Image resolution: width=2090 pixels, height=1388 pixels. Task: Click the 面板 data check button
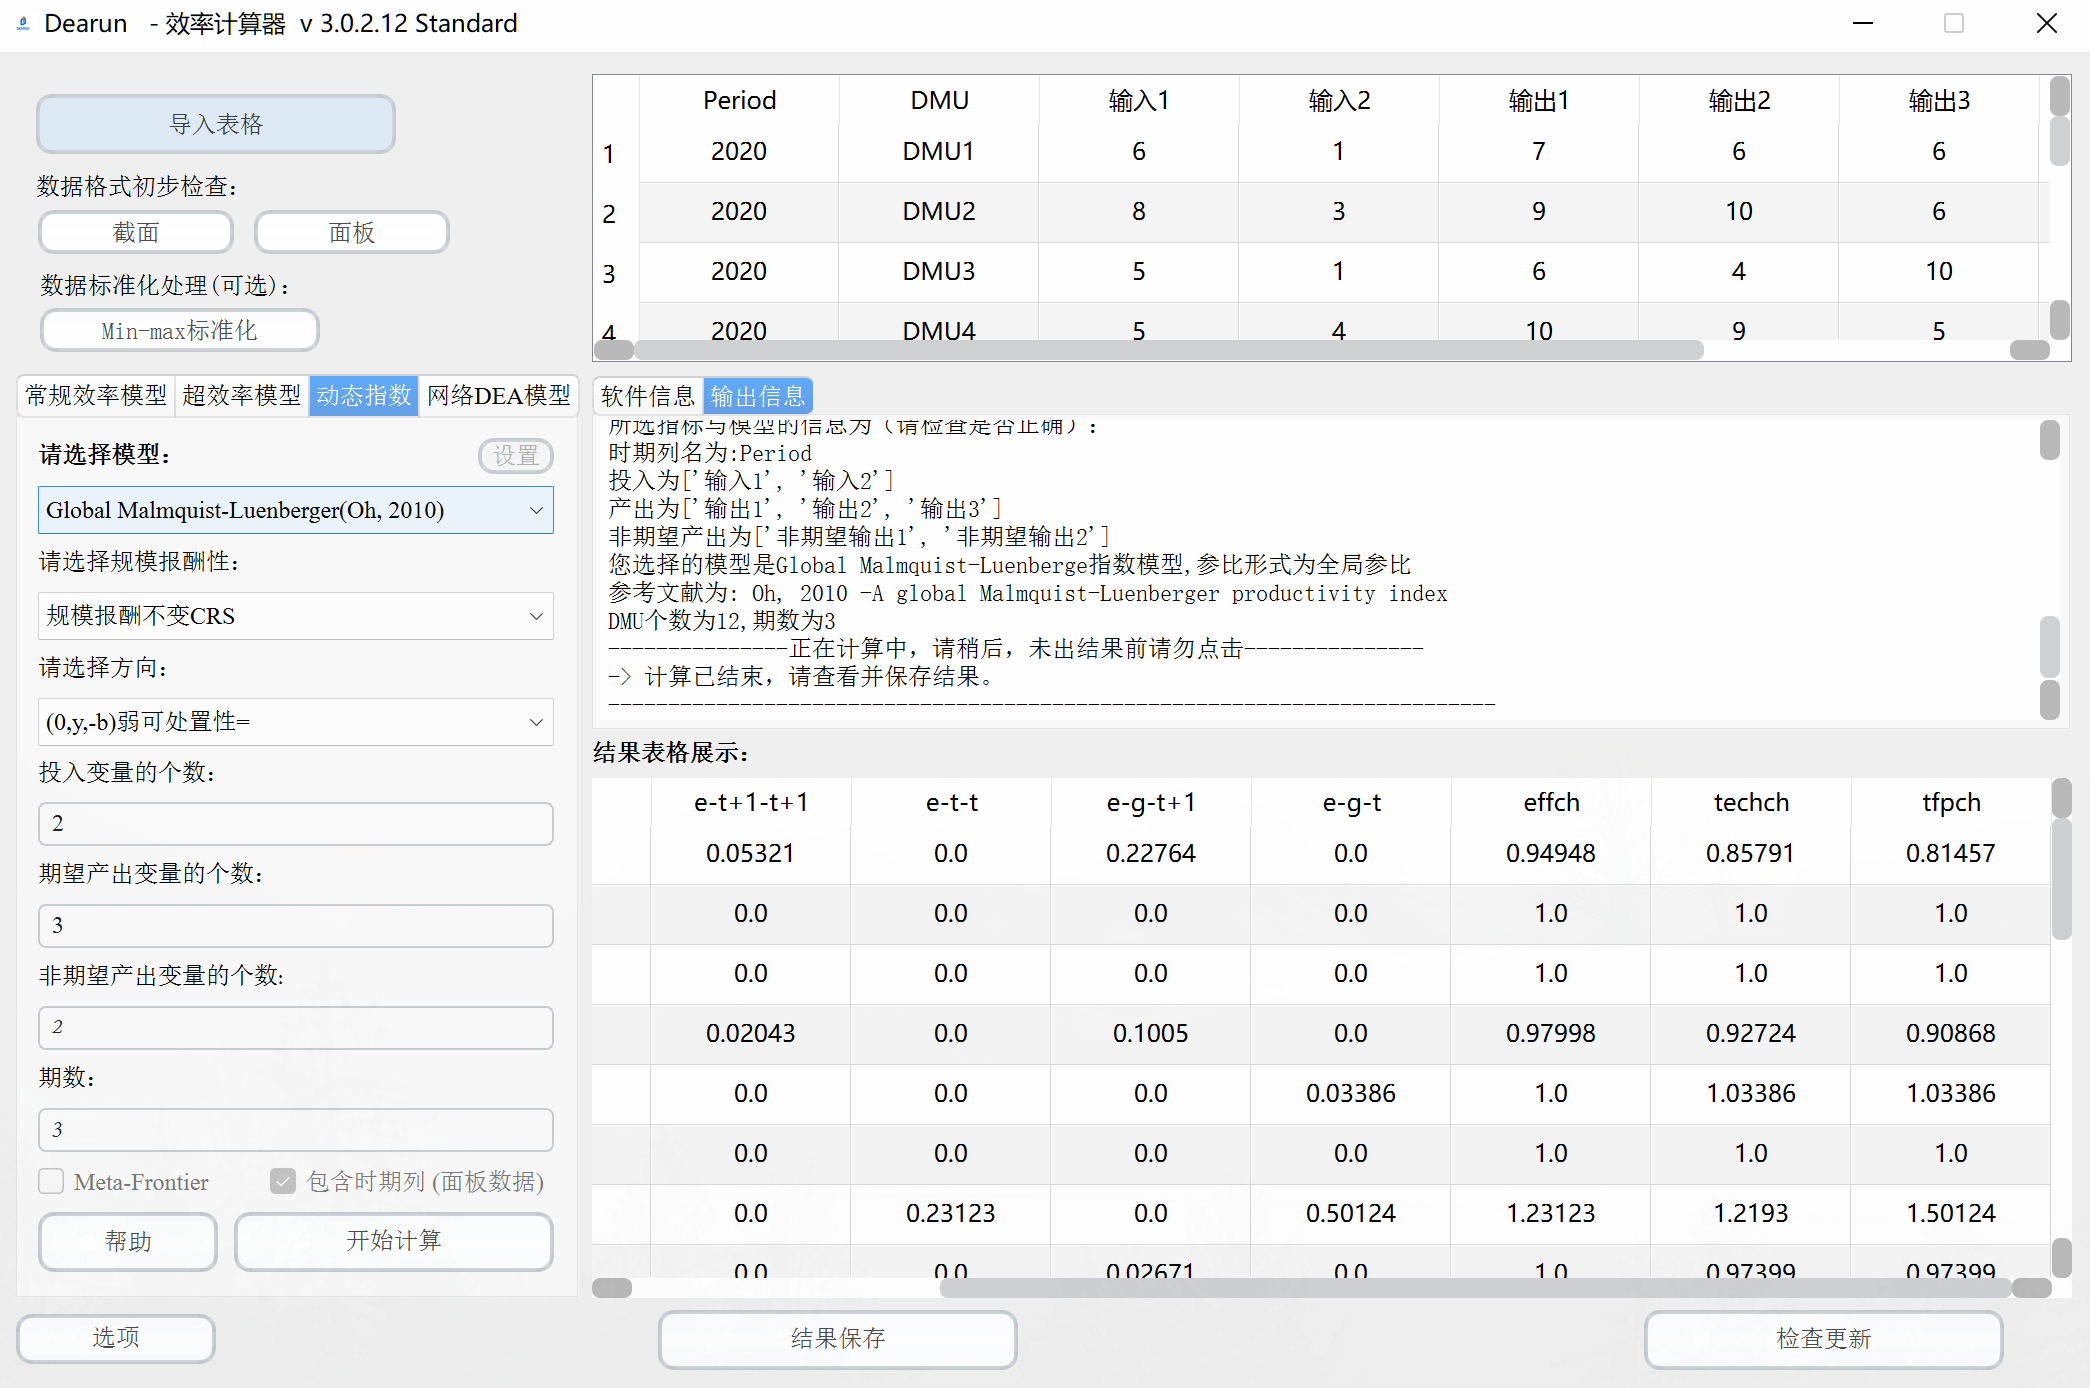[x=351, y=232]
